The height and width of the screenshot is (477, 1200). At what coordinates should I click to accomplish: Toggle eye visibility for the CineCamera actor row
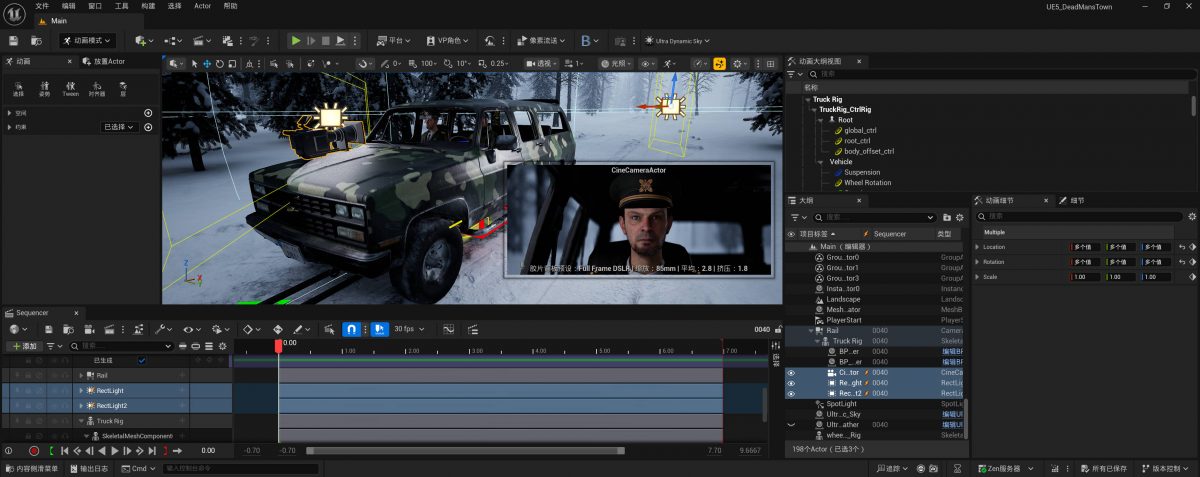point(791,372)
